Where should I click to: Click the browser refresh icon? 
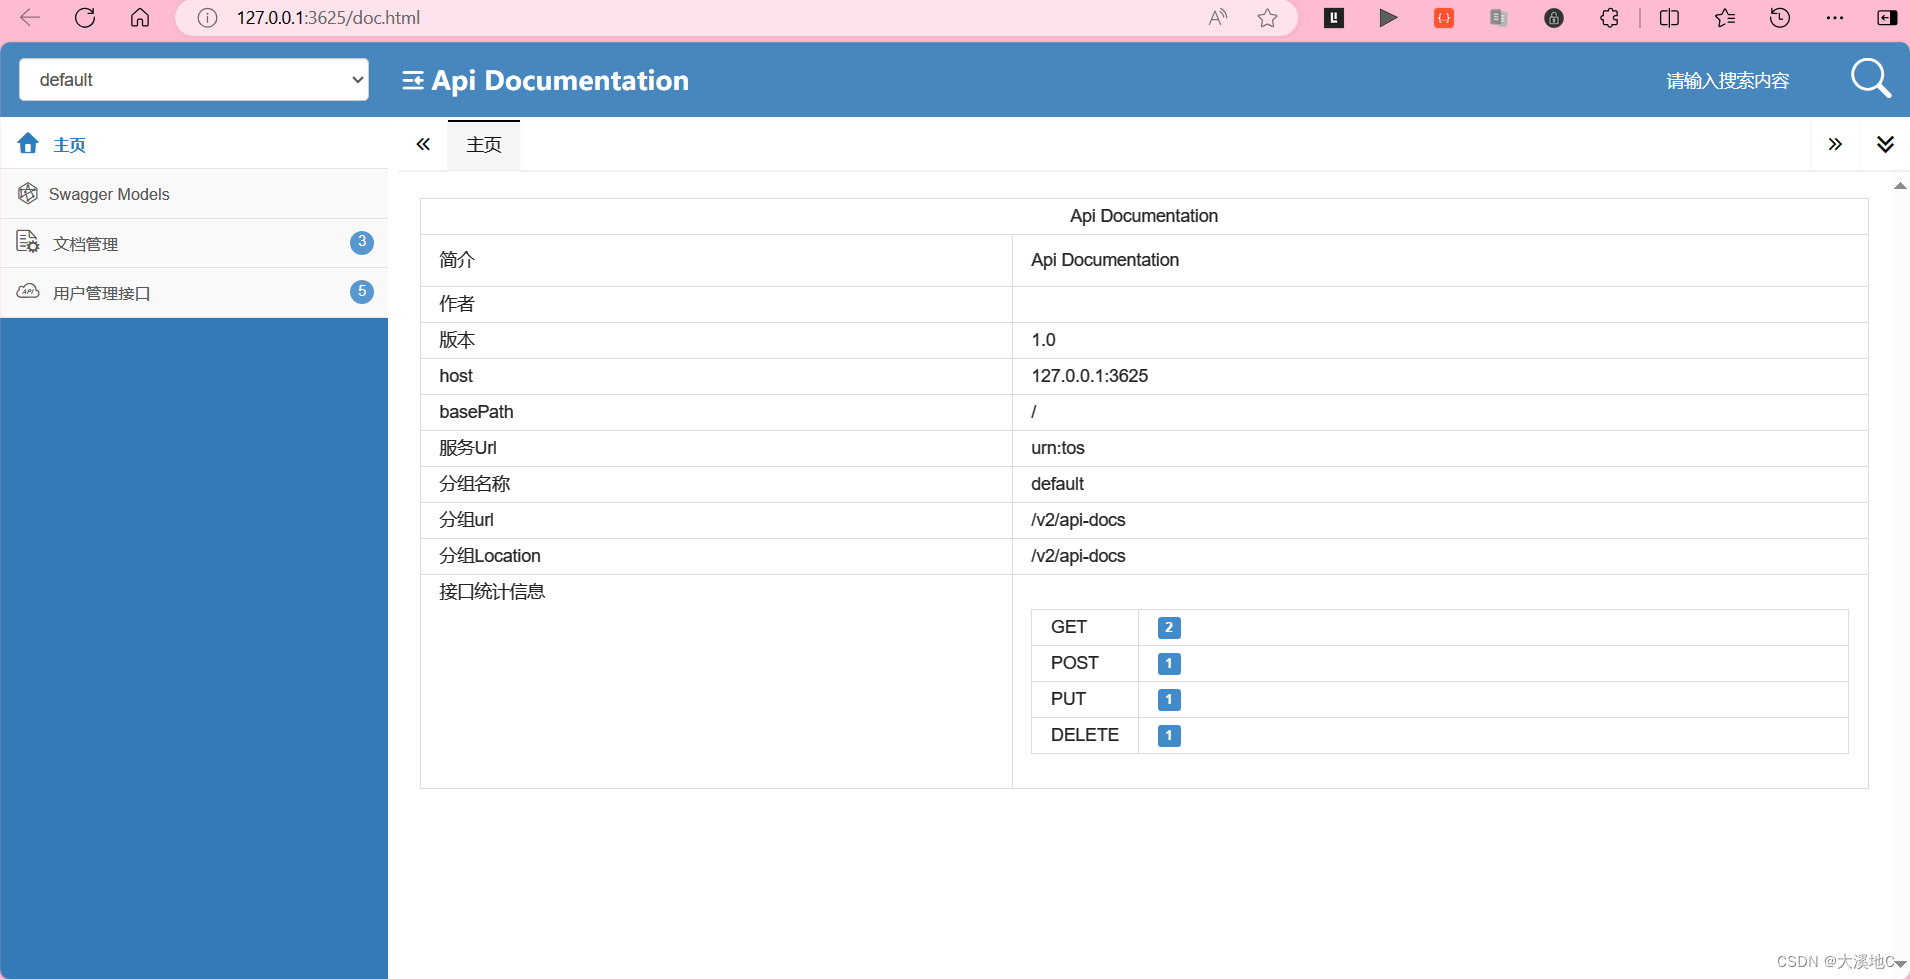click(85, 17)
